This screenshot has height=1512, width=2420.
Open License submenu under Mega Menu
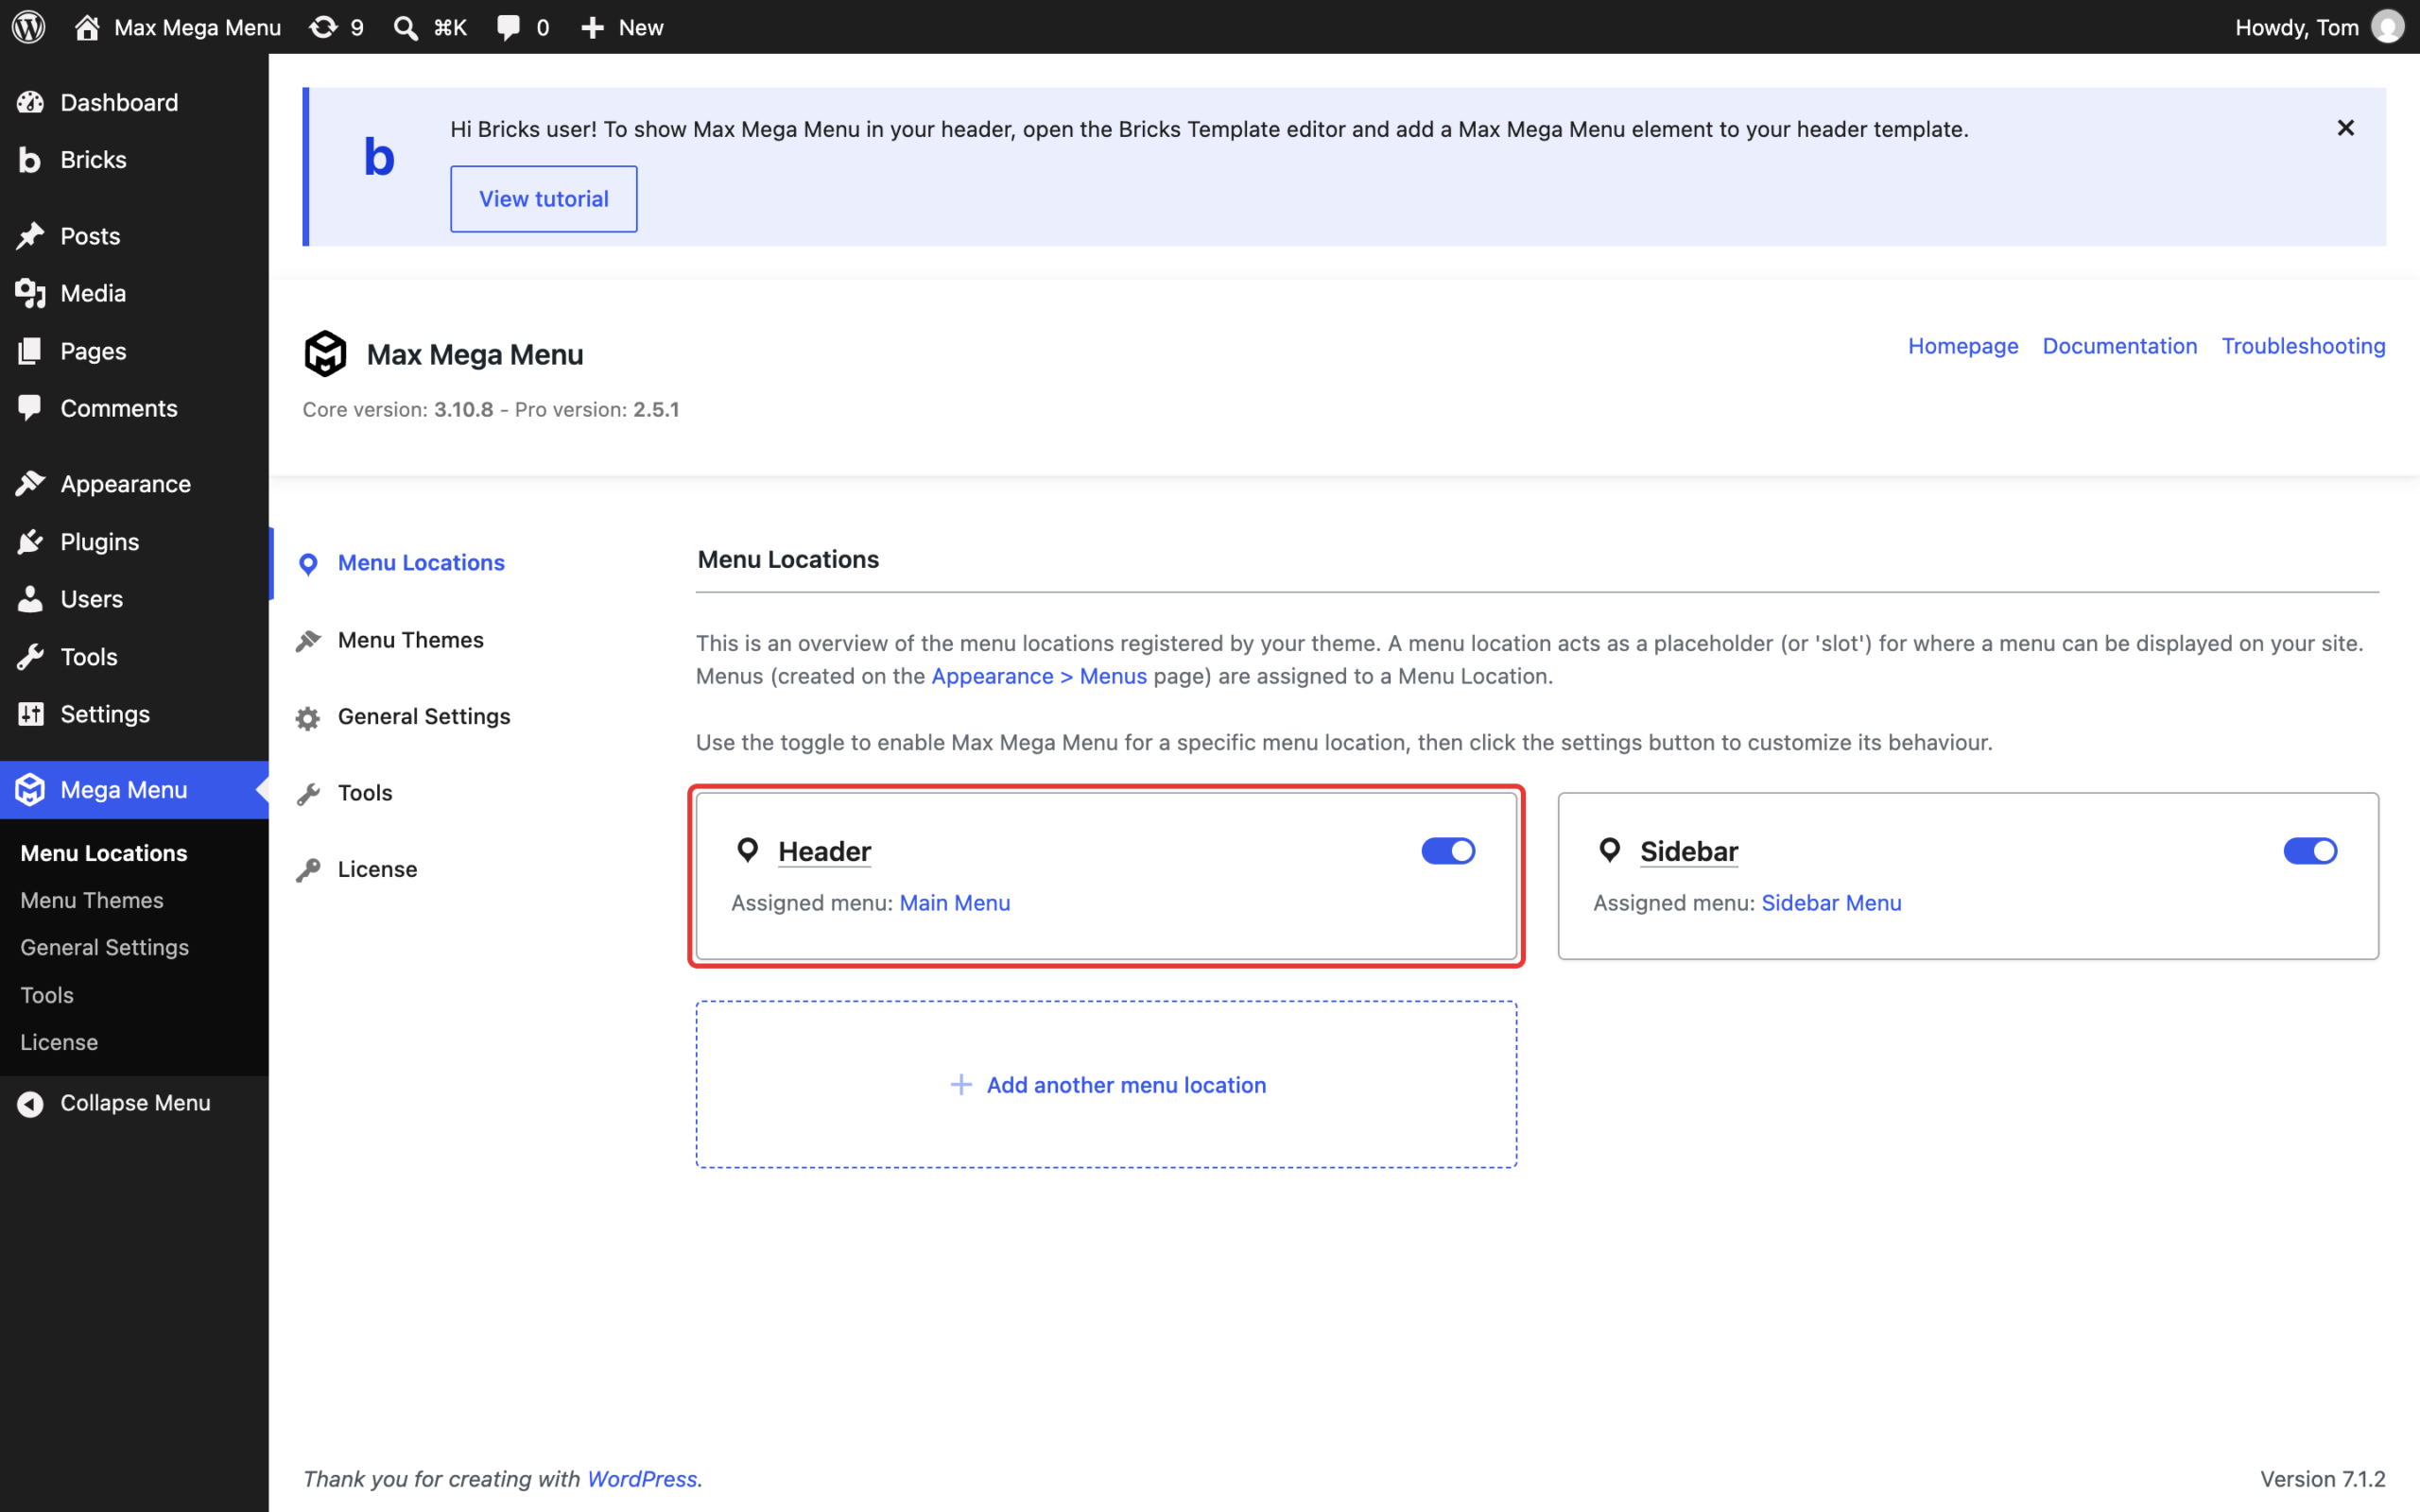(59, 1042)
